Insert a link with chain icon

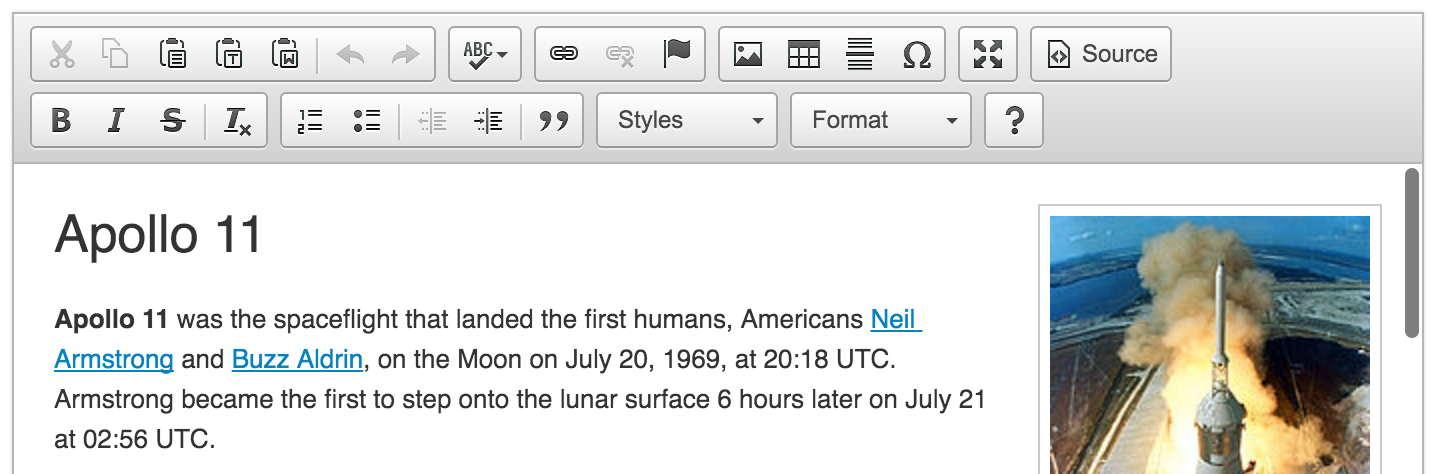[564, 54]
